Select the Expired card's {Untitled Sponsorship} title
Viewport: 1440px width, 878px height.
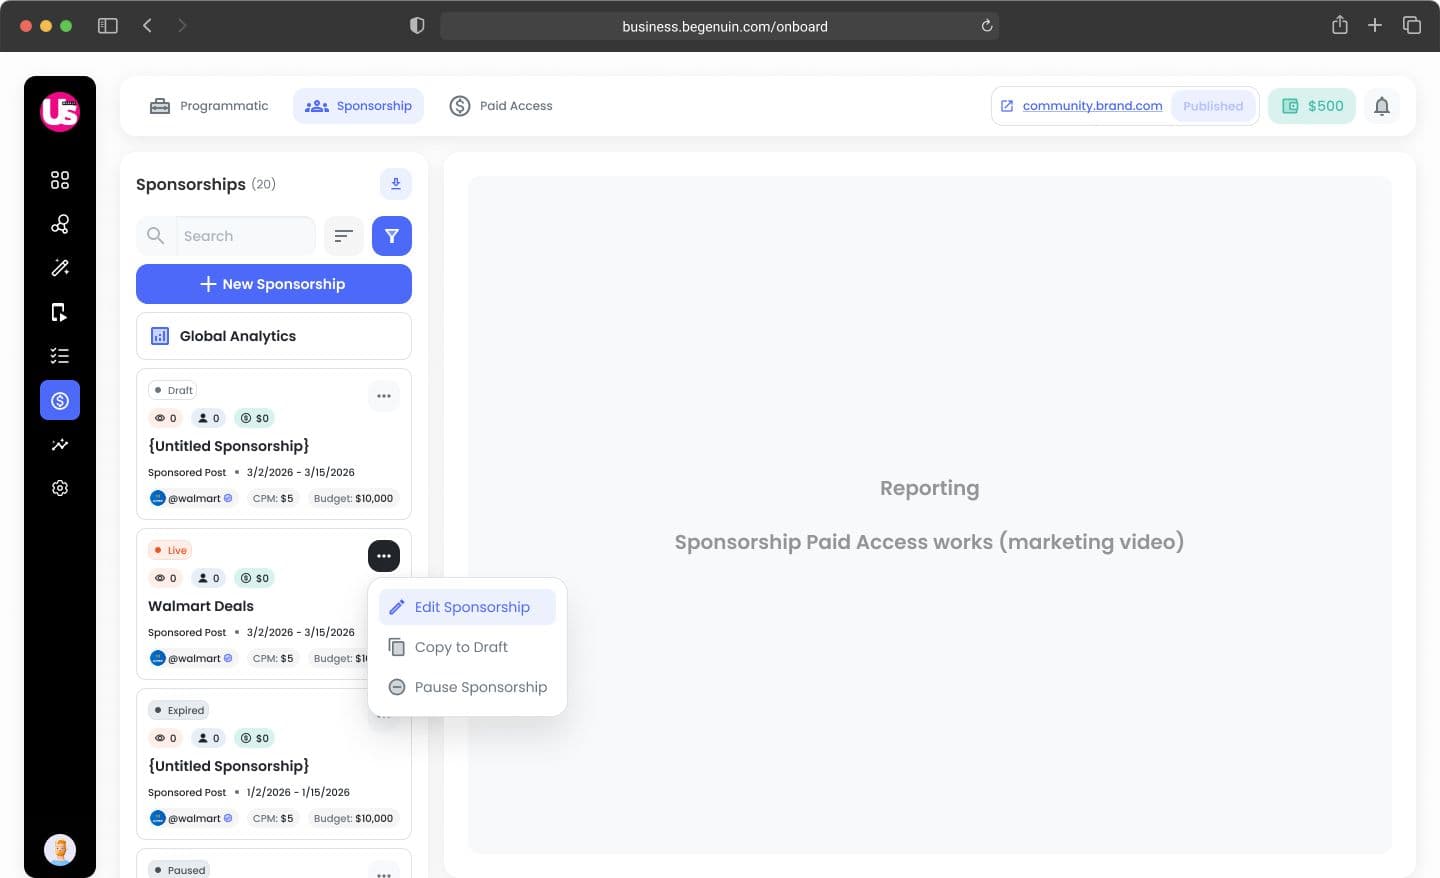pos(229,766)
